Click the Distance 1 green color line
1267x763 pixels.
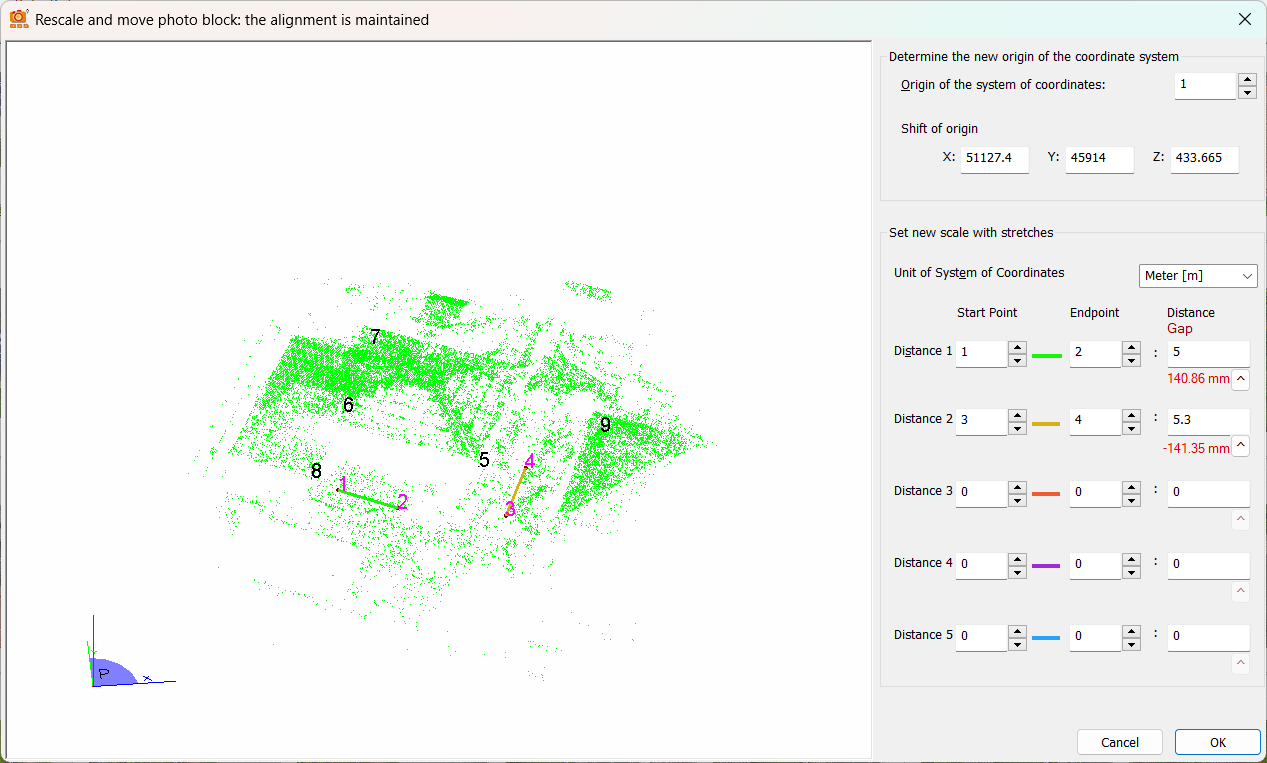(1046, 355)
